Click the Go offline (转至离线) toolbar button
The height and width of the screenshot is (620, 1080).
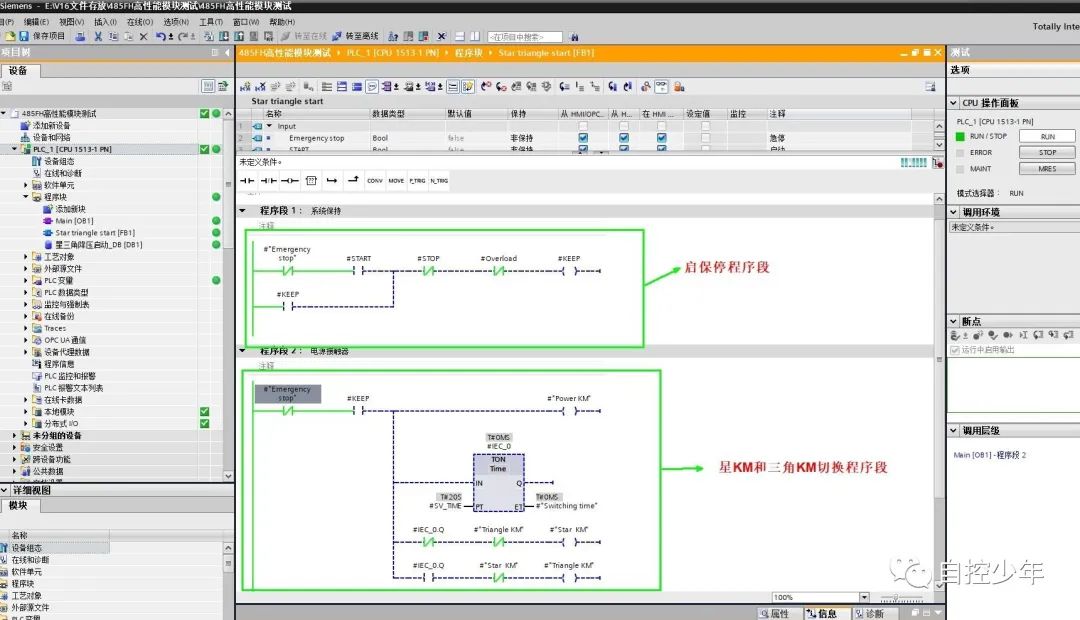pyautogui.click(x=355, y=36)
